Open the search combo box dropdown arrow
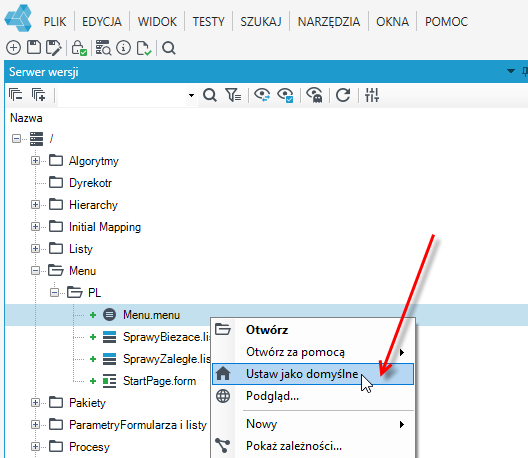Screen dimensions: 528x458 point(191,95)
